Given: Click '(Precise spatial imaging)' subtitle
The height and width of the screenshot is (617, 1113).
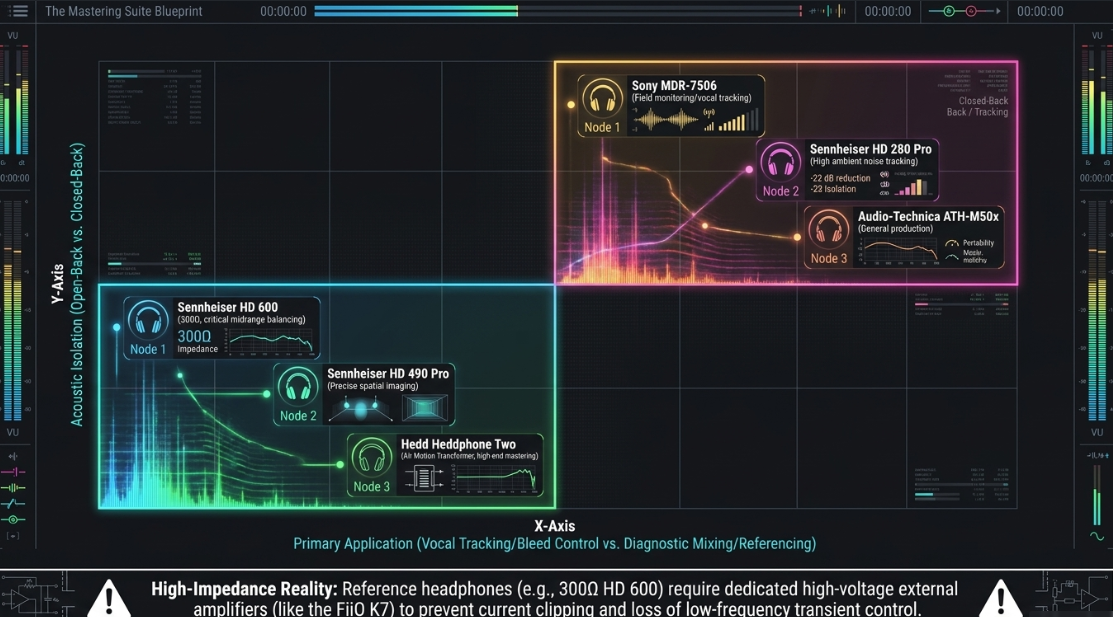Looking at the screenshot, I should click(x=373, y=386).
